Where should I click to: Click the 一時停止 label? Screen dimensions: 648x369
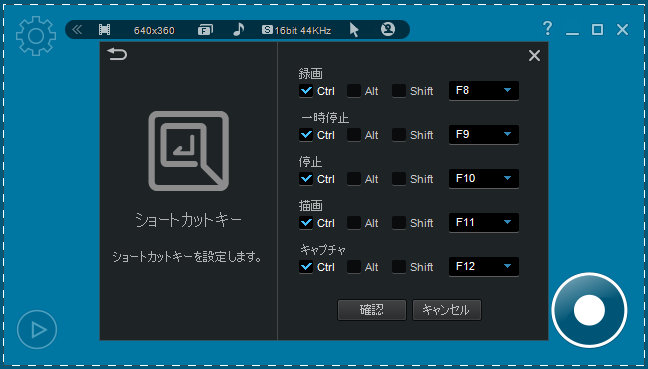click(x=325, y=118)
